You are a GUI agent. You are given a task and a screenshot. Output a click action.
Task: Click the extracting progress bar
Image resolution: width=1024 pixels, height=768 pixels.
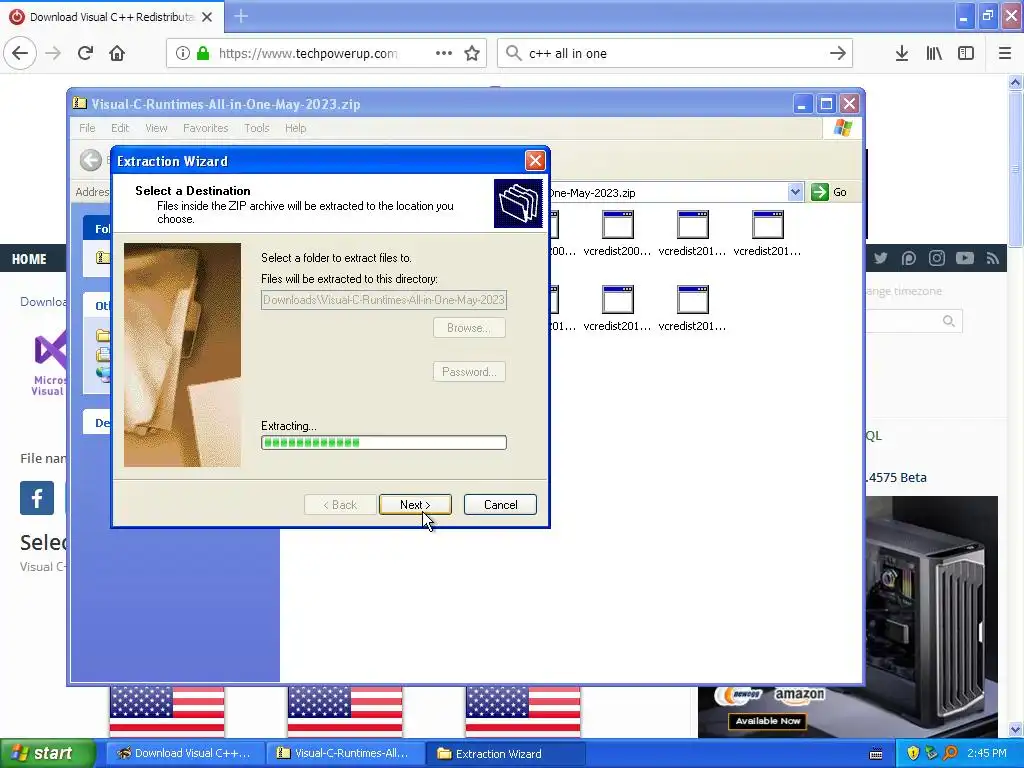click(384, 443)
